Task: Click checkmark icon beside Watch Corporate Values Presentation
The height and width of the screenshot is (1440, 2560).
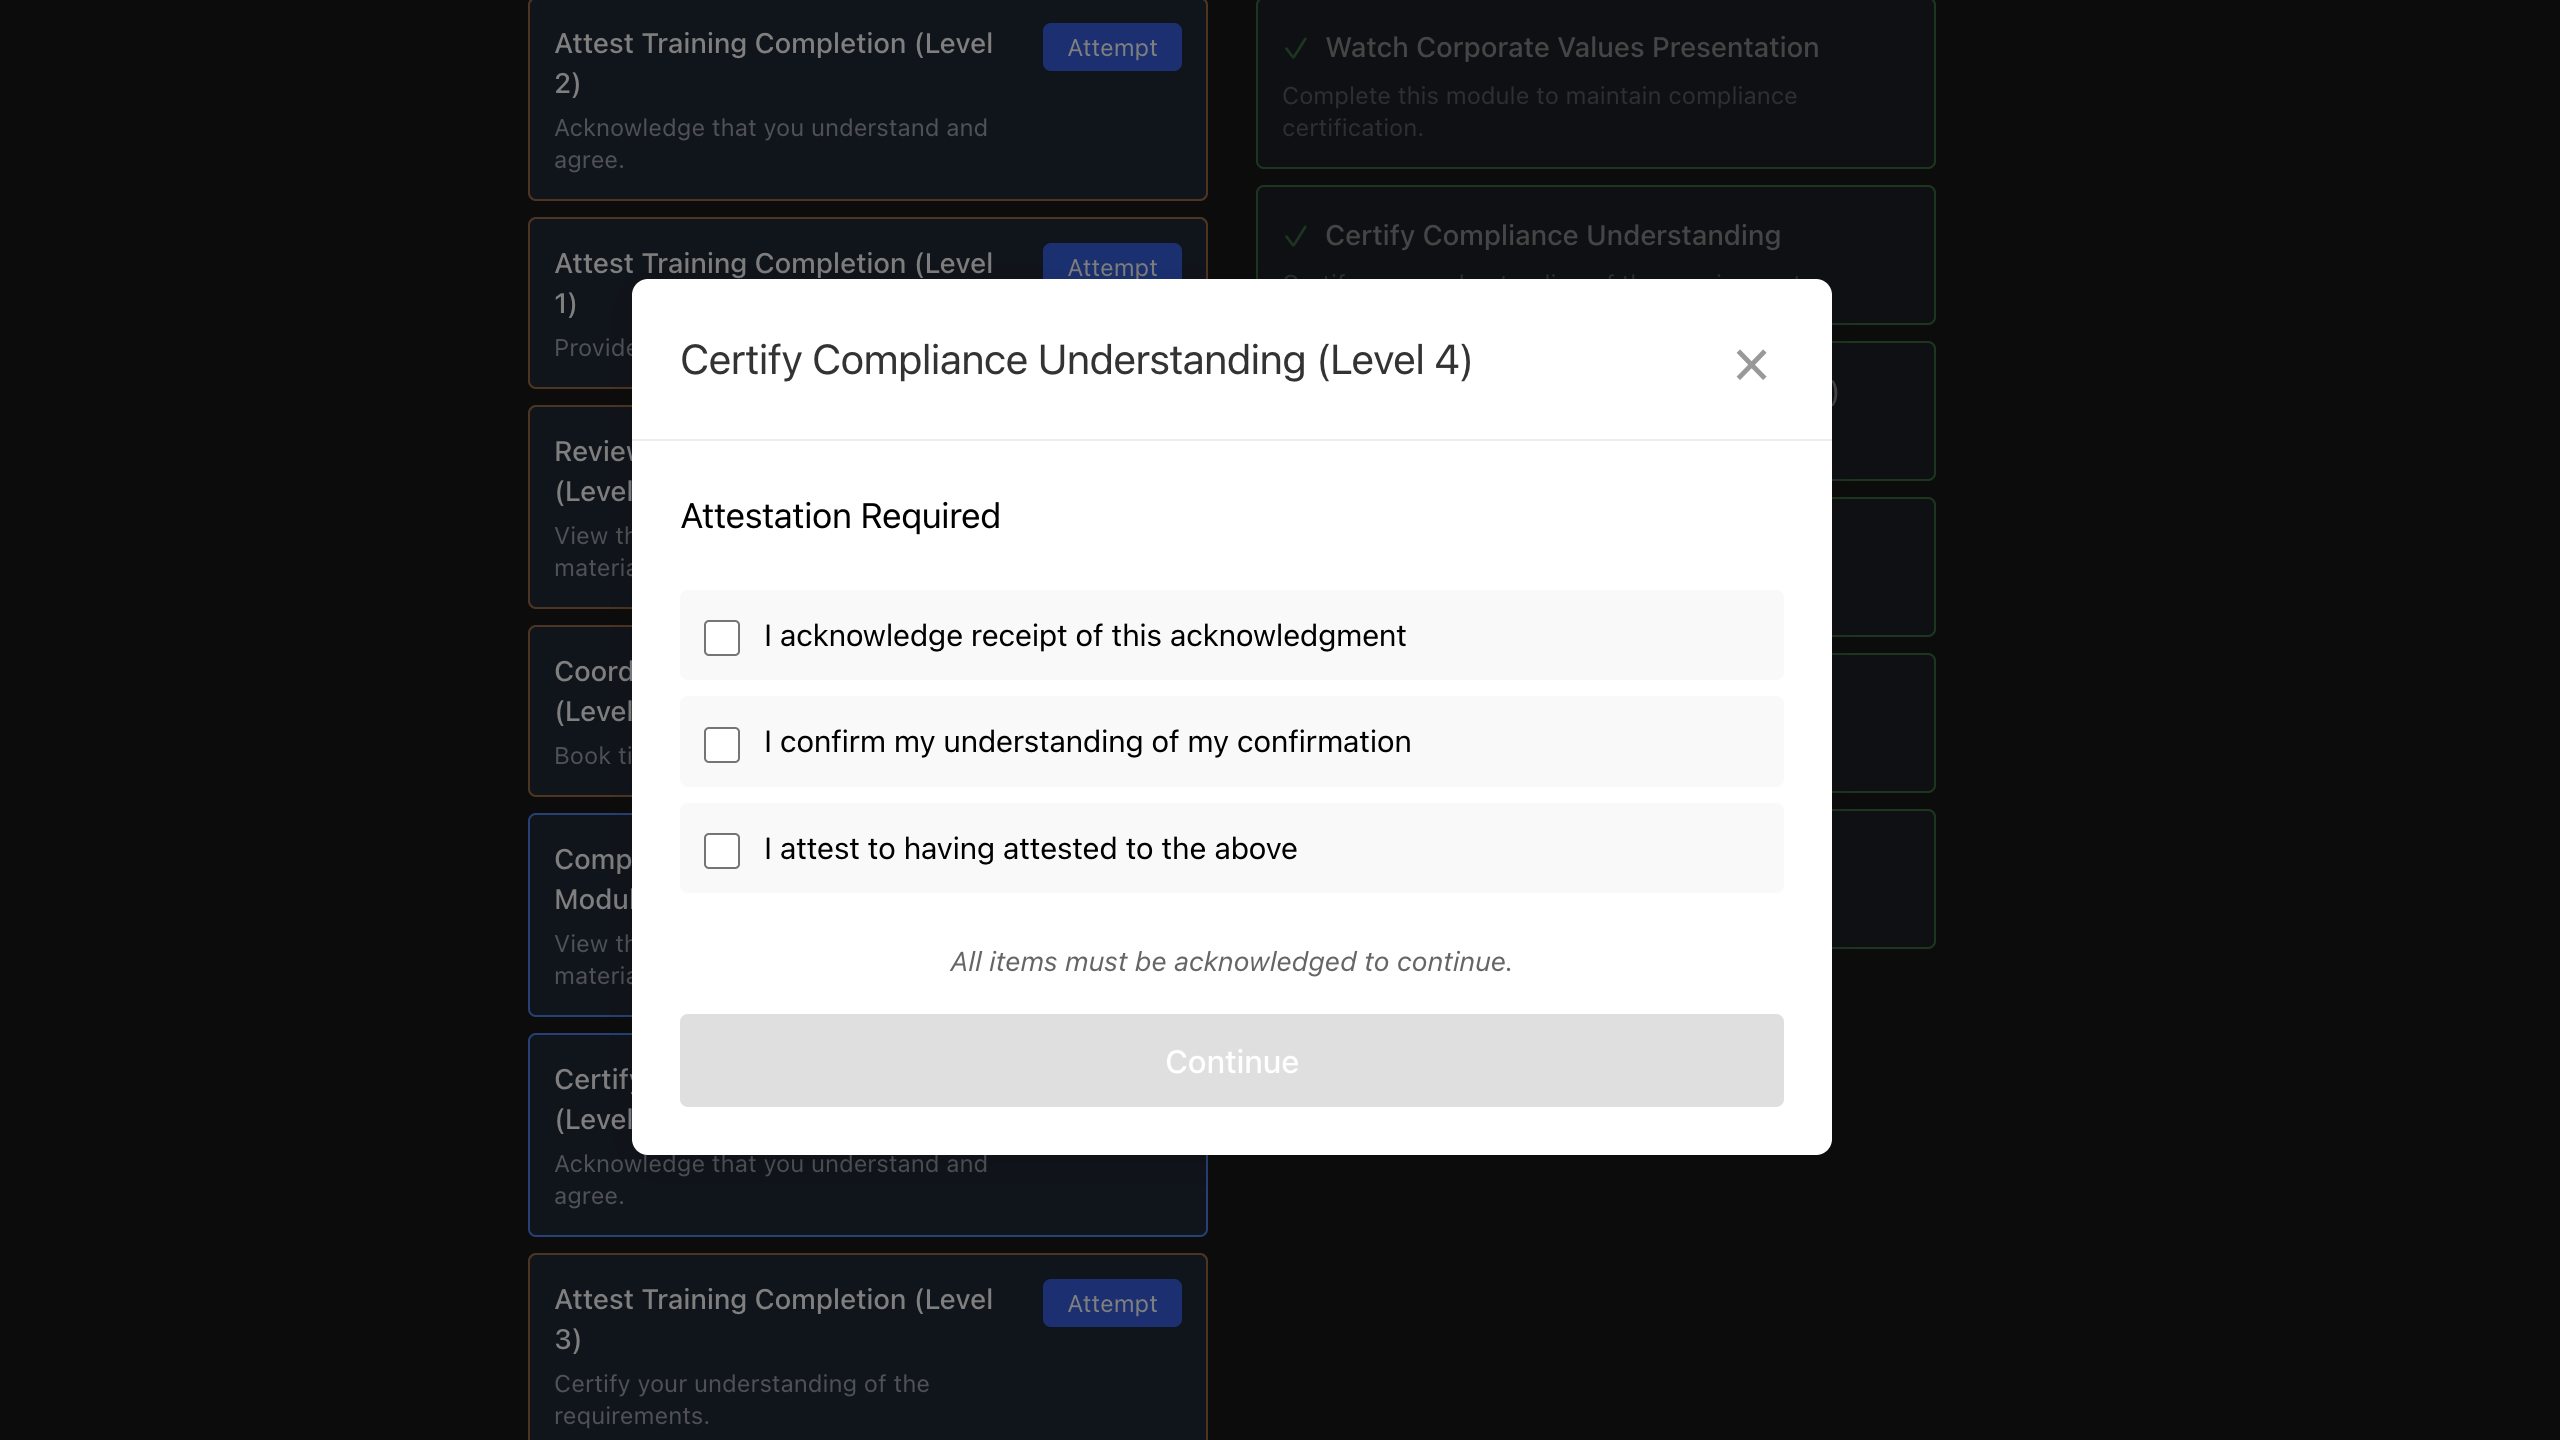Action: pos(1296,47)
